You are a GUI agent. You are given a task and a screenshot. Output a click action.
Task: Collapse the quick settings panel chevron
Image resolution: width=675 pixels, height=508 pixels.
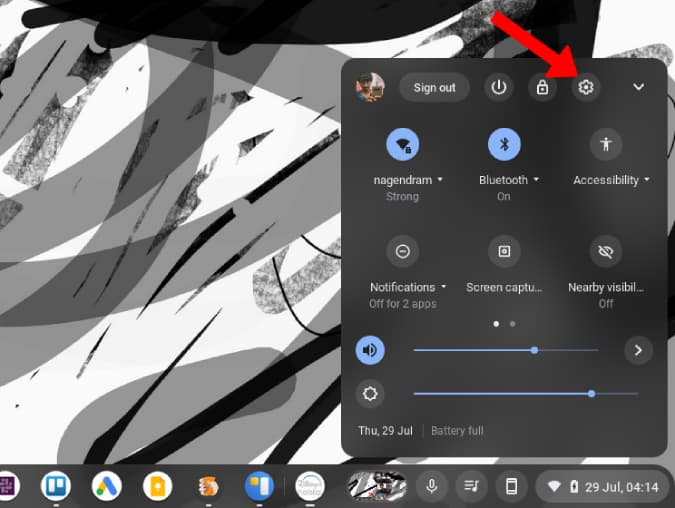(x=638, y=87)
